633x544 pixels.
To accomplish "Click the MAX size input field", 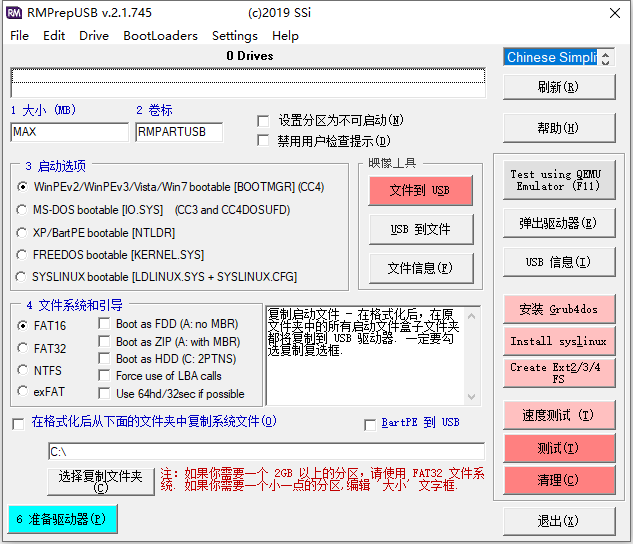I will [69, 132].
